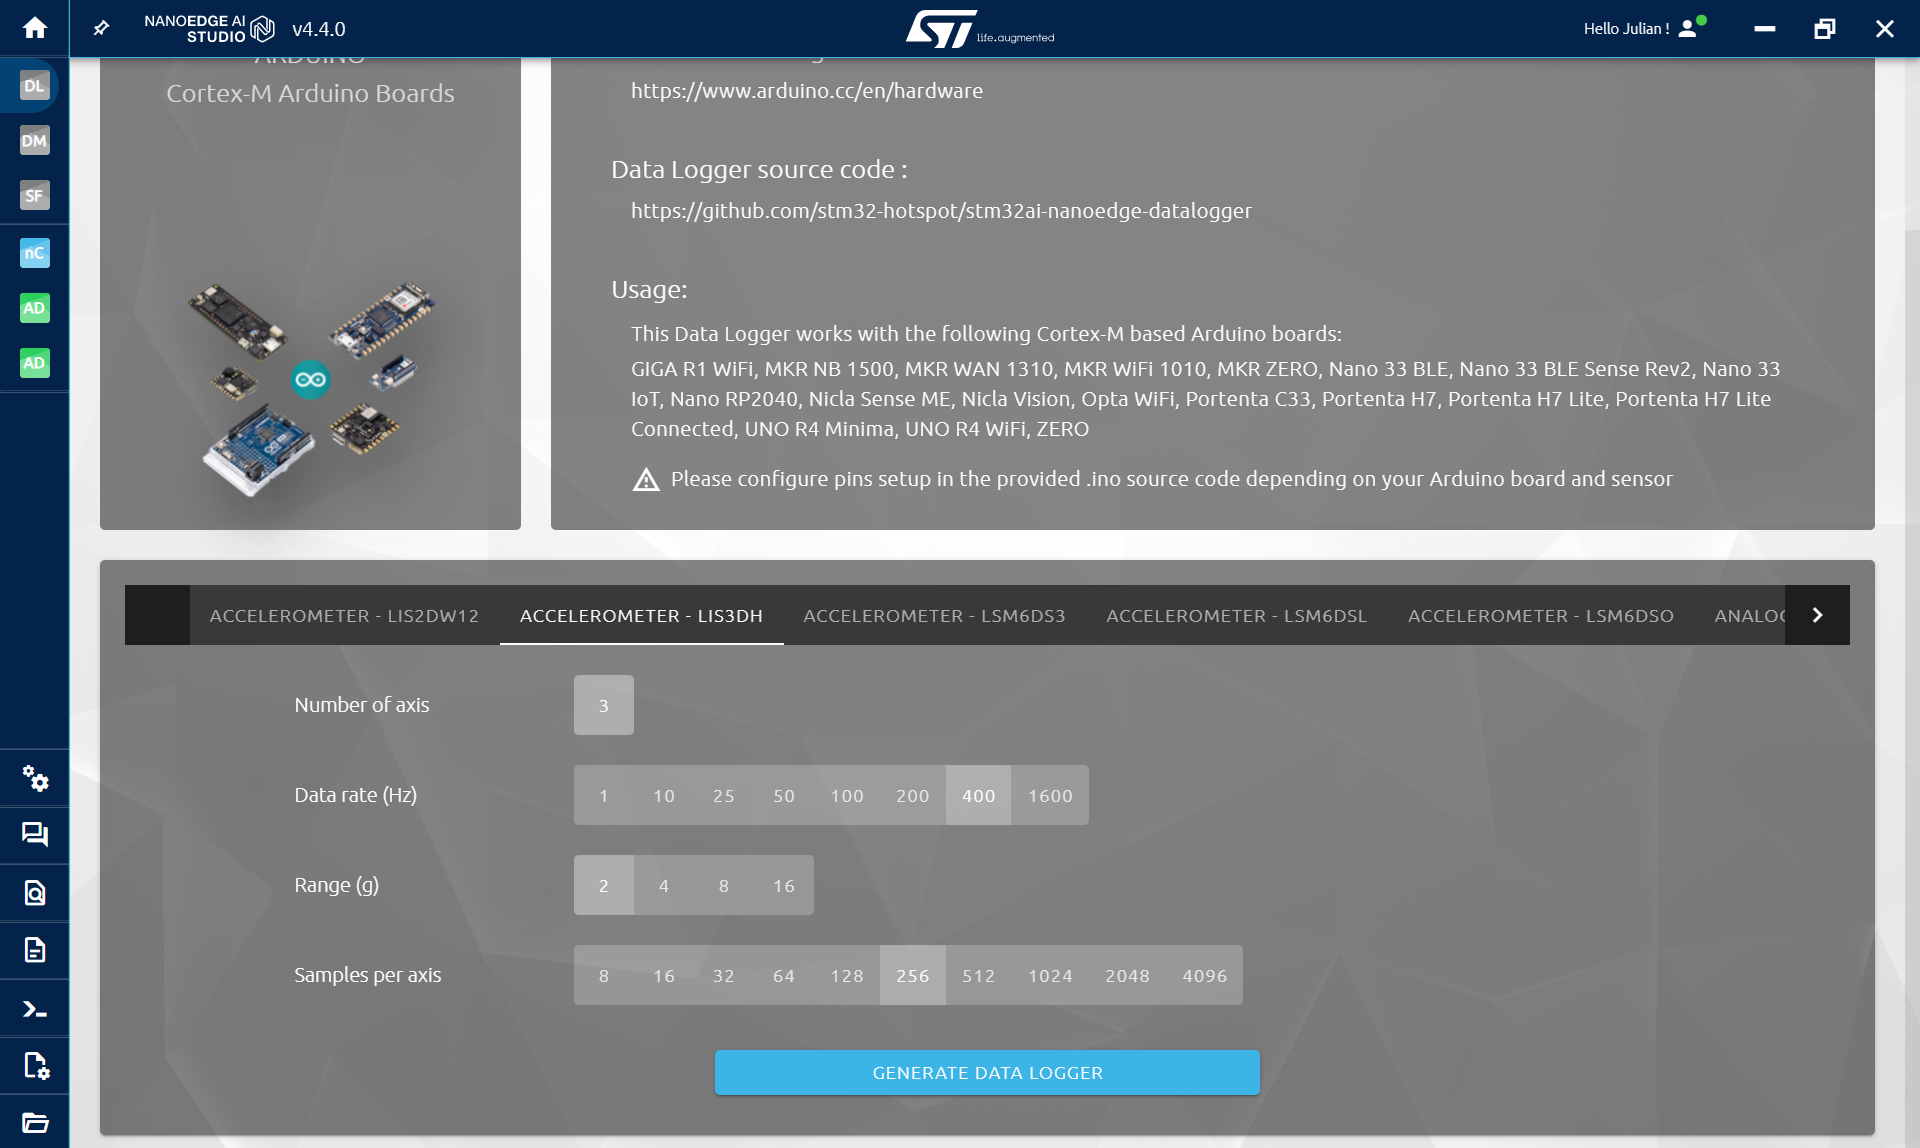Switch to ACCELEROMETER - LIS2DW12 tab
1920x1148 pixels.
[x=343, y=614]
